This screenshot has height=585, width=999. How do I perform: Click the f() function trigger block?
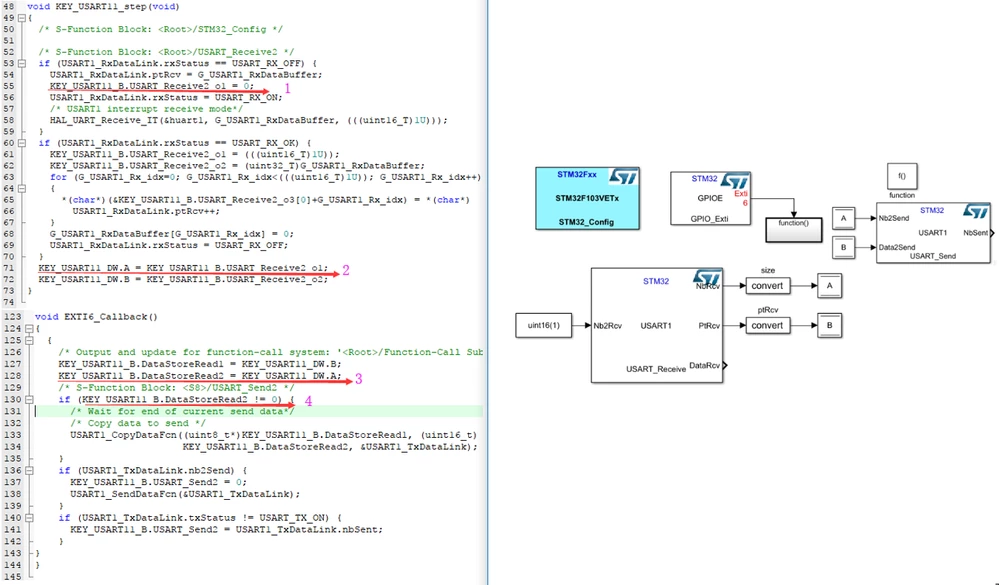tap(902, 176)
